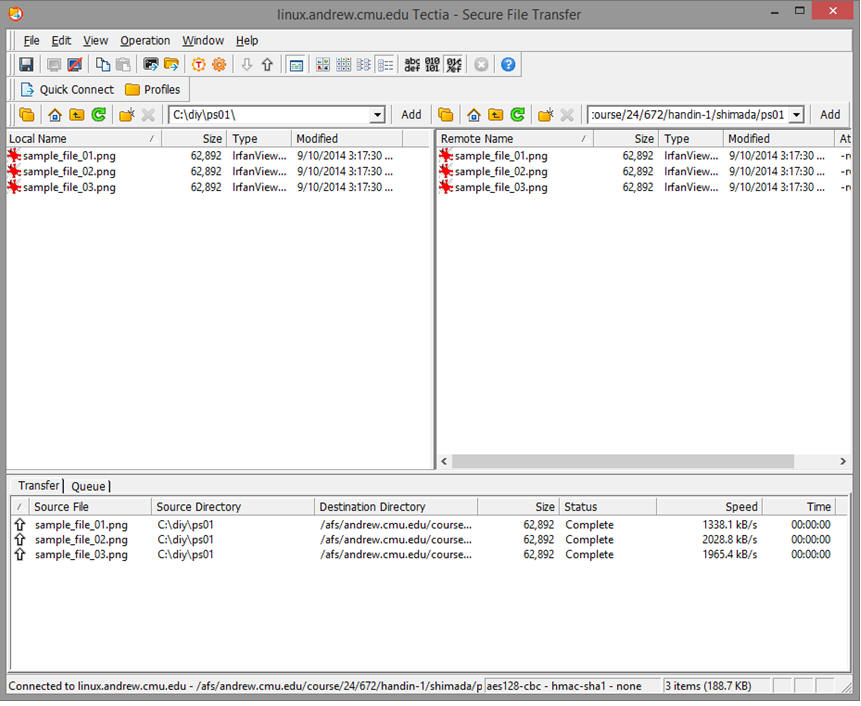The width and height of the screenshot is (861, 706).
Task: Click Add button beside remote path
Action: pos(830,115)
